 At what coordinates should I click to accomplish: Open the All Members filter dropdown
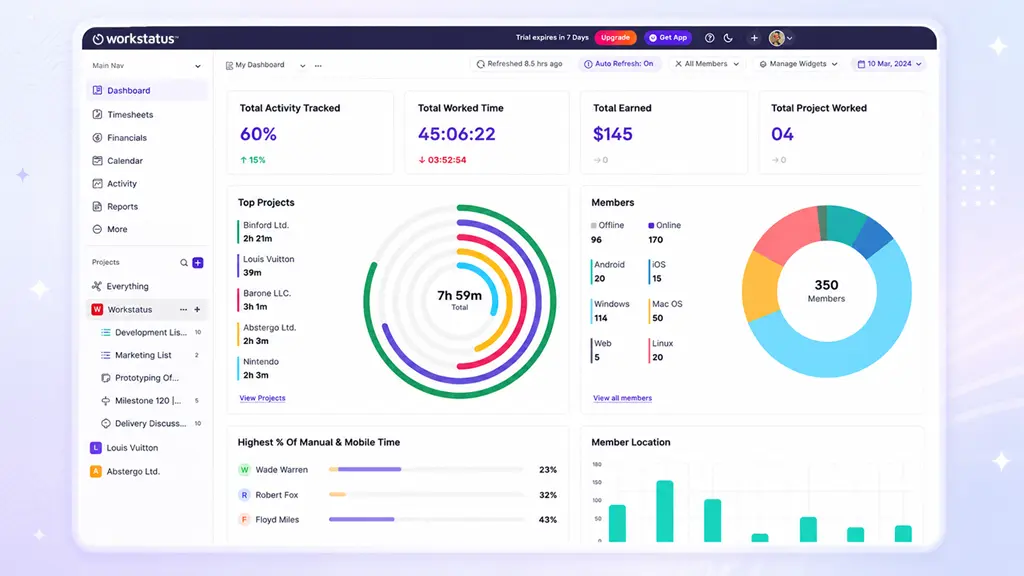[707, 64]
